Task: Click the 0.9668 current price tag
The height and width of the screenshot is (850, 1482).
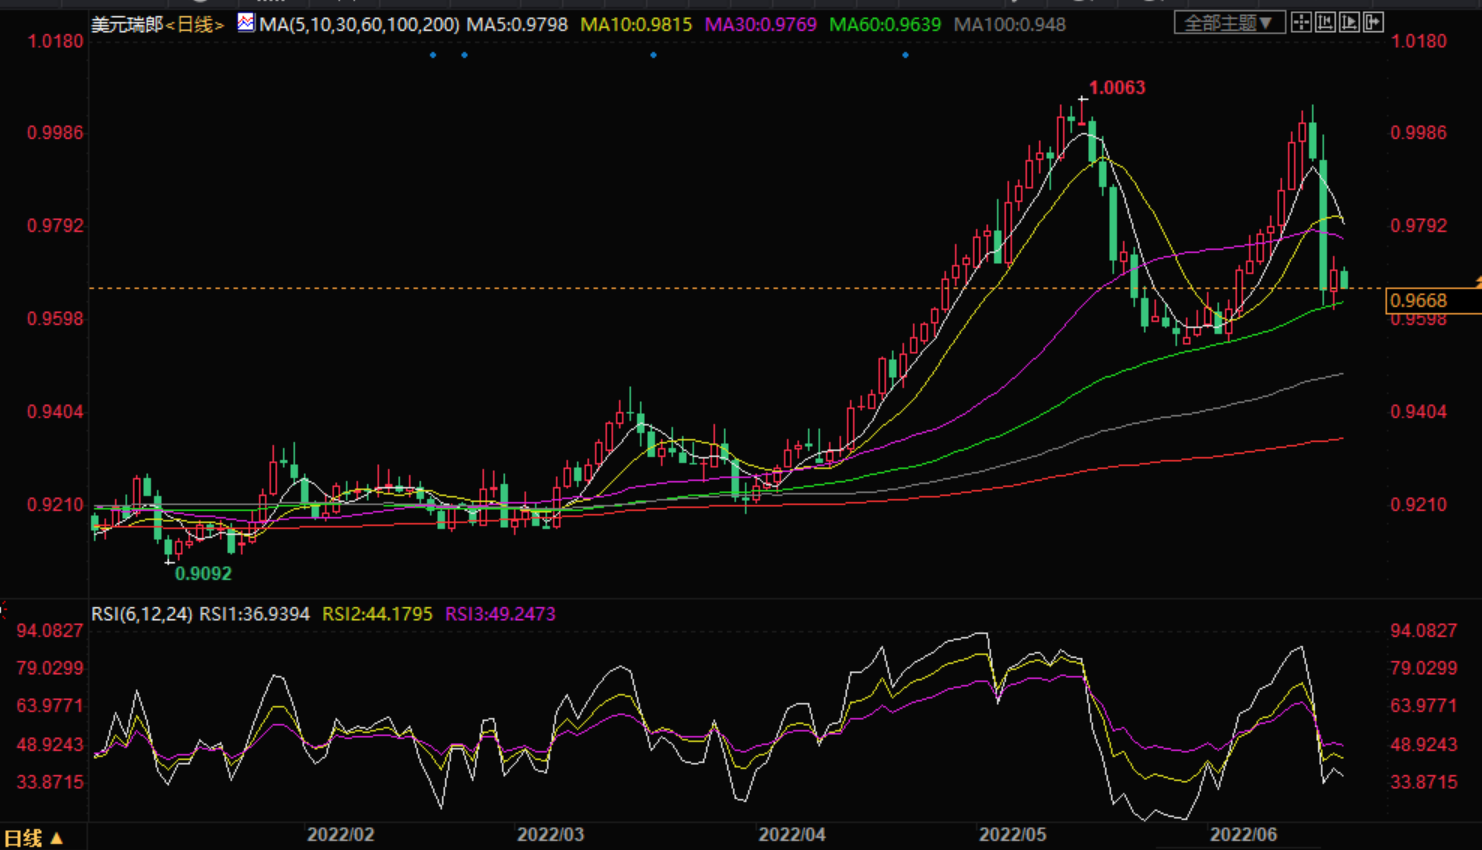Action: pyautogui.click(x=1419, y=300)
